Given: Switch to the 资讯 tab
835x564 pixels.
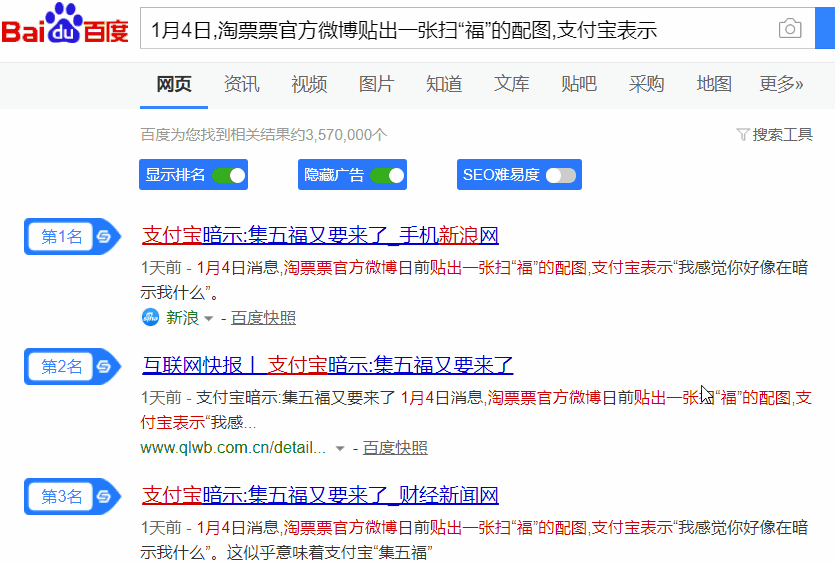Looking at the screenshot, I should (x=241, y=84).
